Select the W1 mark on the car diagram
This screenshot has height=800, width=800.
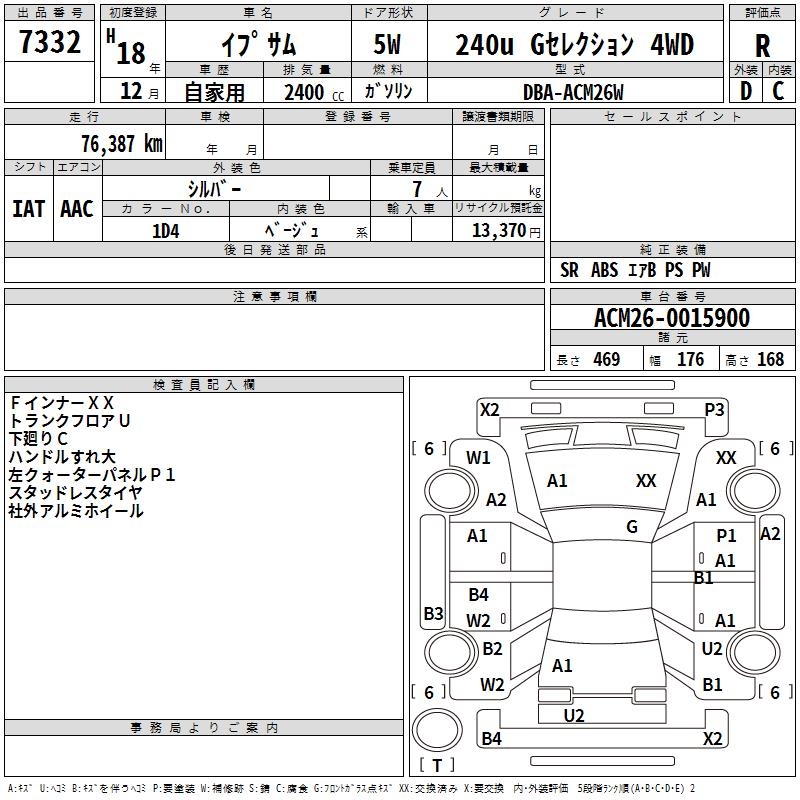(x=478, y=458)
